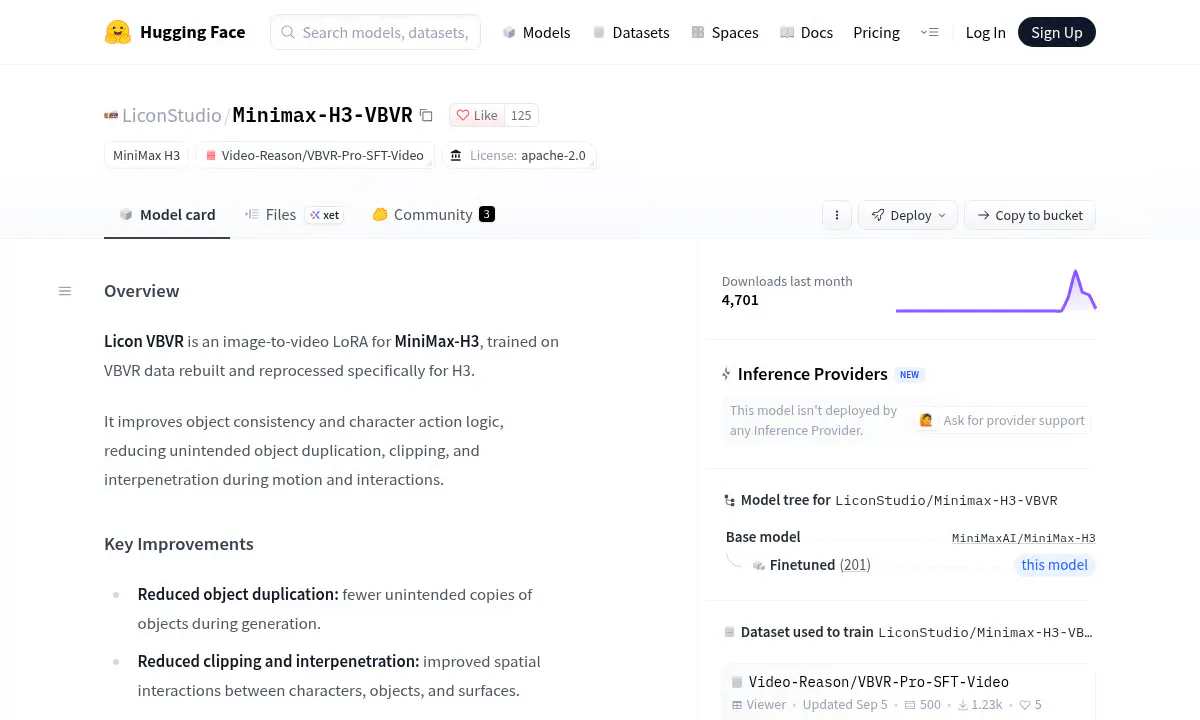Screen dimensions: 1200x720
Task: Open the table of contents menu icon
Action: pos(65,291)
